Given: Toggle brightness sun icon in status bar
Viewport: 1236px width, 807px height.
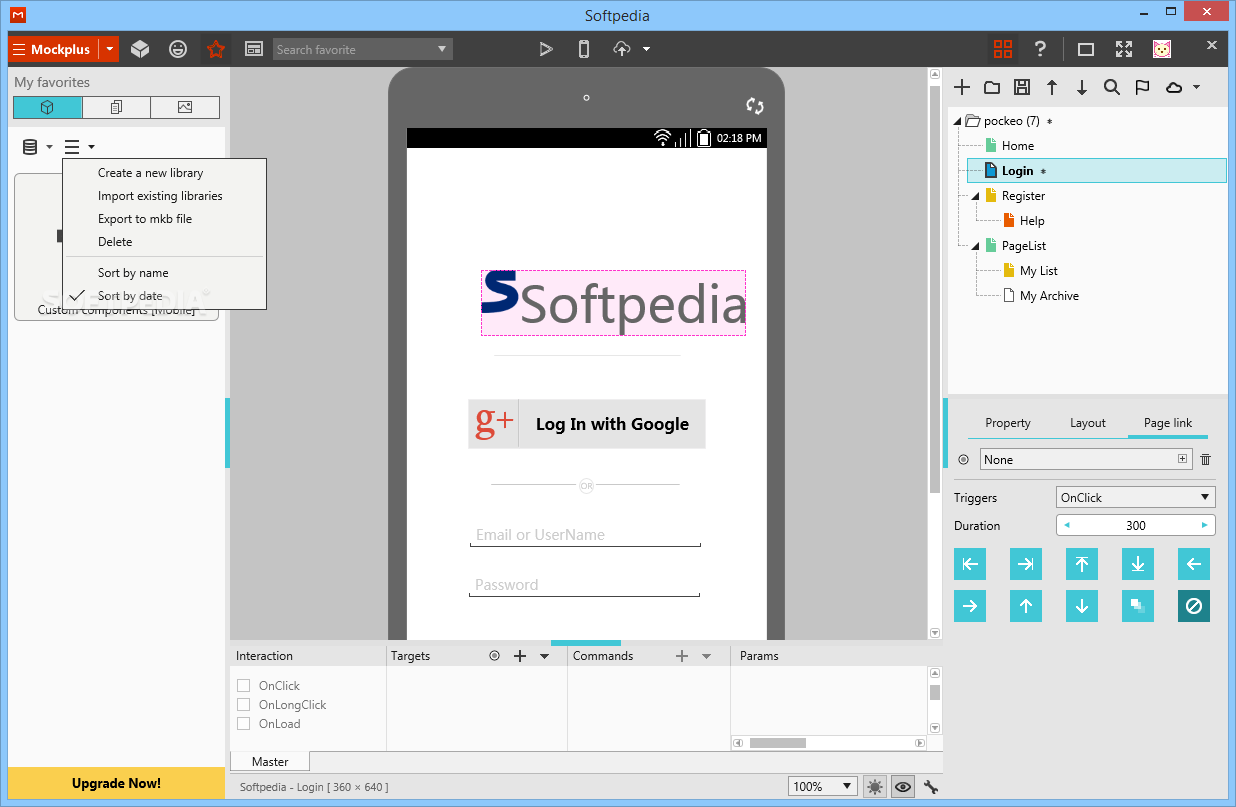Looking at the screenshot, I should pyautogui.click(x=876, y=787).
